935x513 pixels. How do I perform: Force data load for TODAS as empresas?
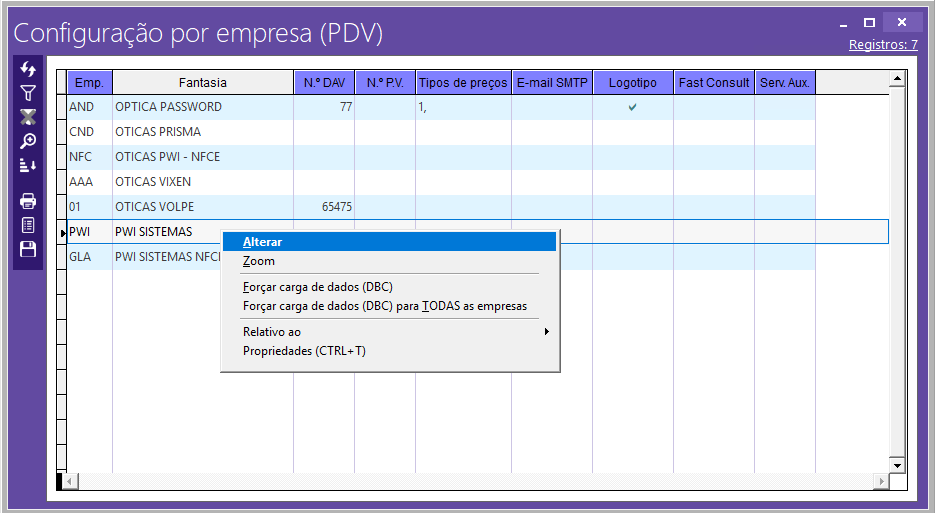click(x=384, y=306)
